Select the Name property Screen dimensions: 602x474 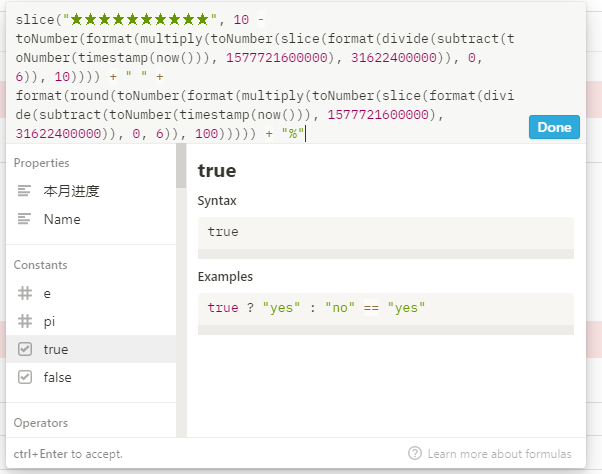tap(91, 219)
